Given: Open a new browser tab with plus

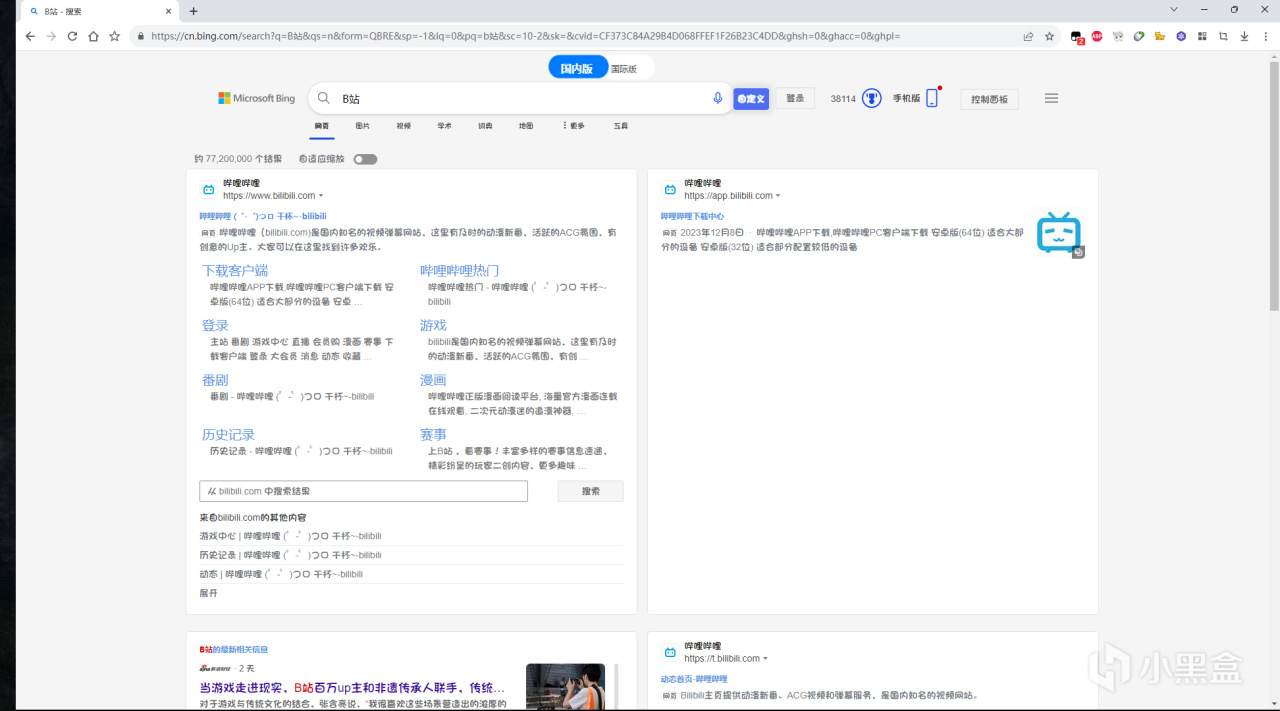Looking at the screenshot, I should (193, 11).
